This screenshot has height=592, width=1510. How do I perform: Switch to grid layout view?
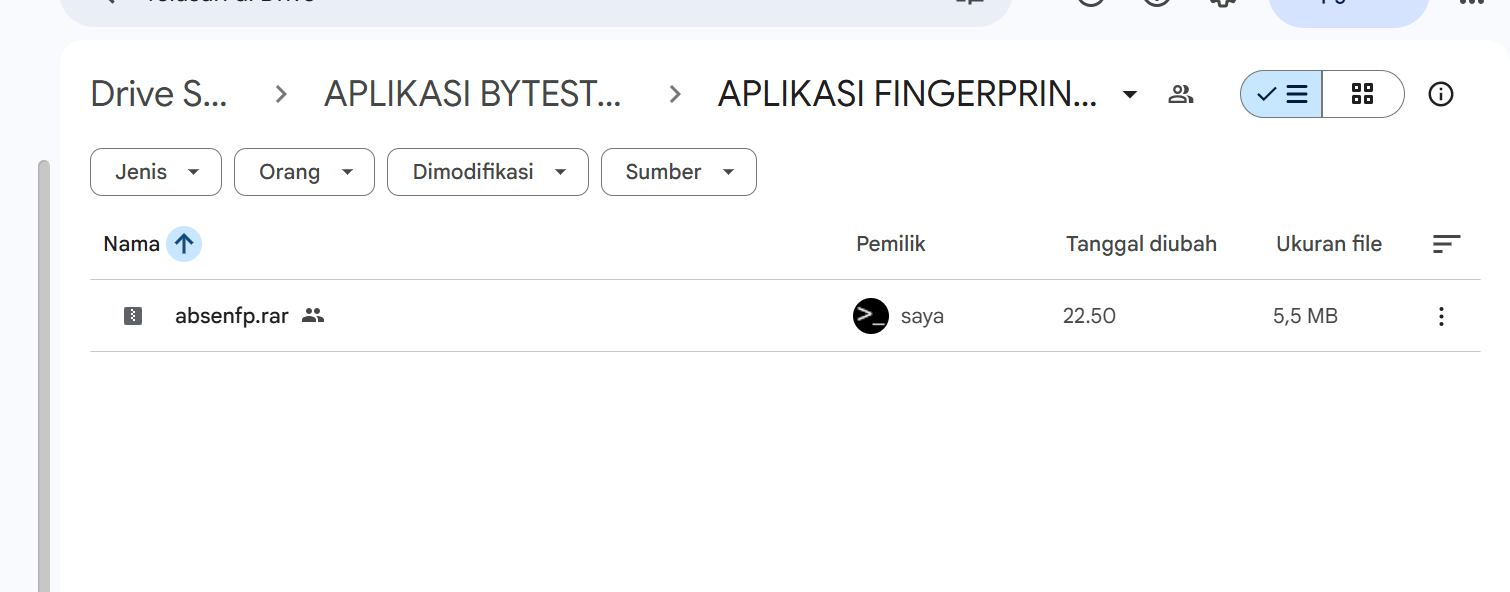(x=1362, y=95)
